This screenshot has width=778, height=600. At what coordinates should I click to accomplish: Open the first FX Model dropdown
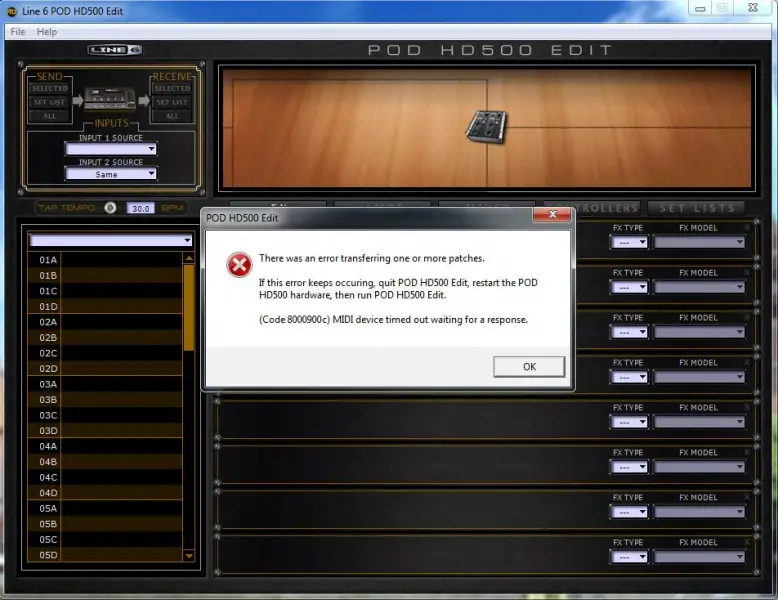(699, 243)
